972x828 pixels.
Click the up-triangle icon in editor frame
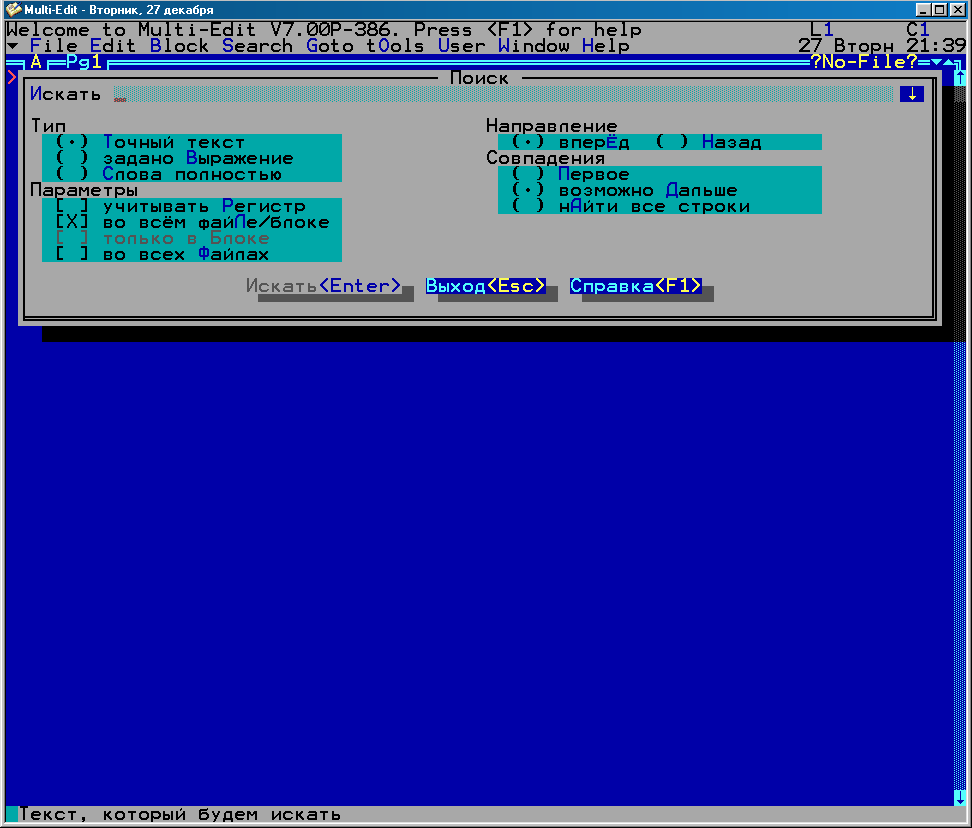point(948,62)
